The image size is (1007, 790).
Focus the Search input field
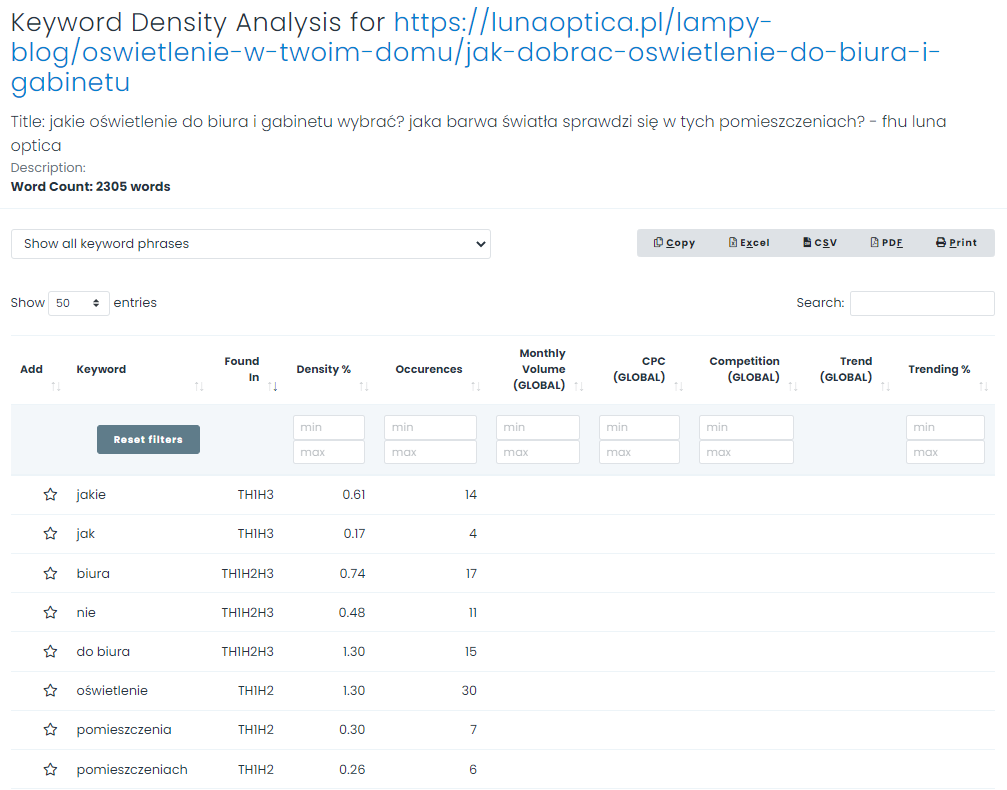tap(922, 303)
